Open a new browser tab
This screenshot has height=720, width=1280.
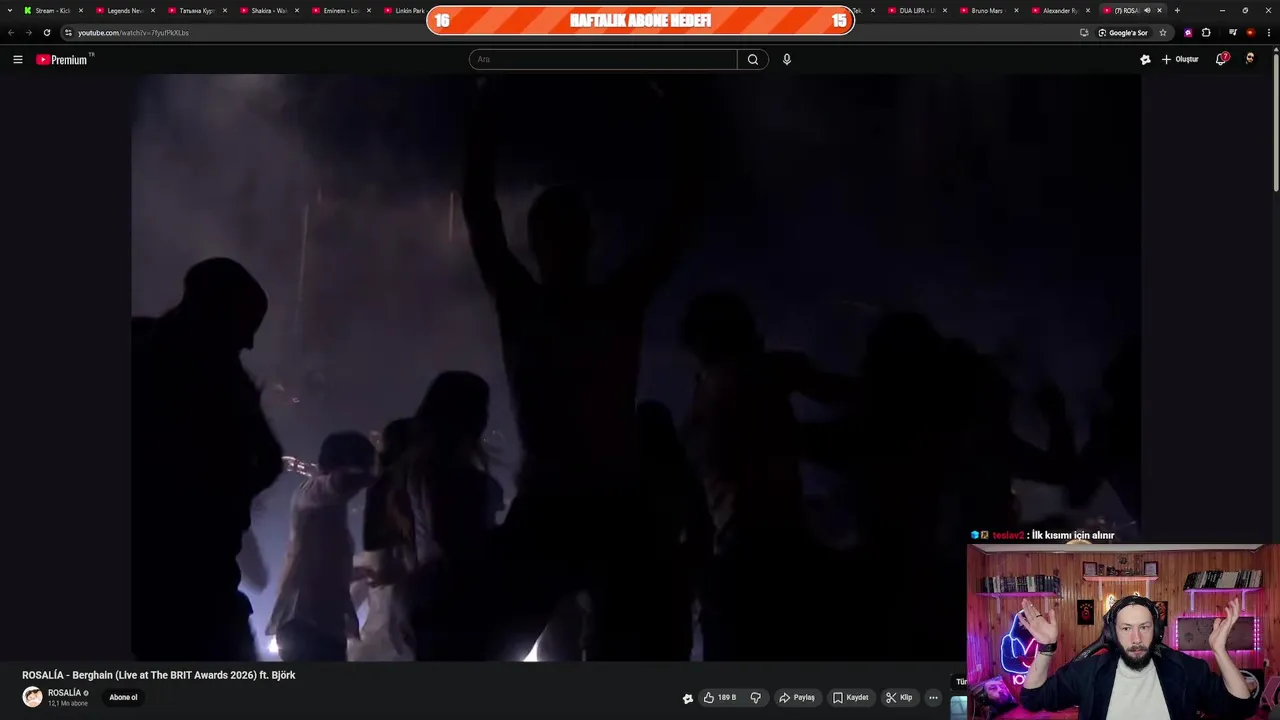click(x=1177, y=10)
